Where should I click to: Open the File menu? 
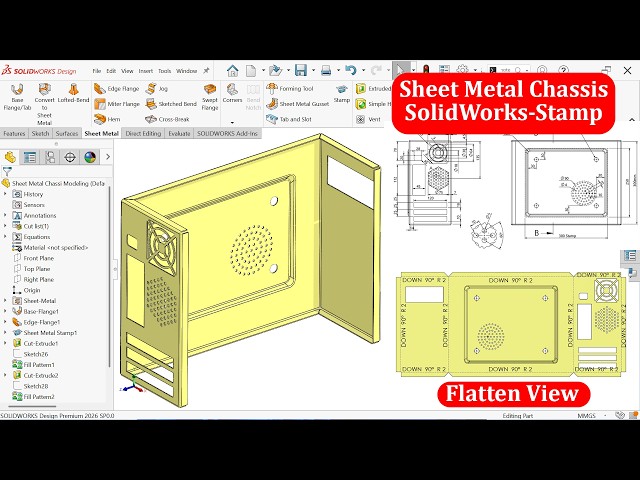coord(97,71)
